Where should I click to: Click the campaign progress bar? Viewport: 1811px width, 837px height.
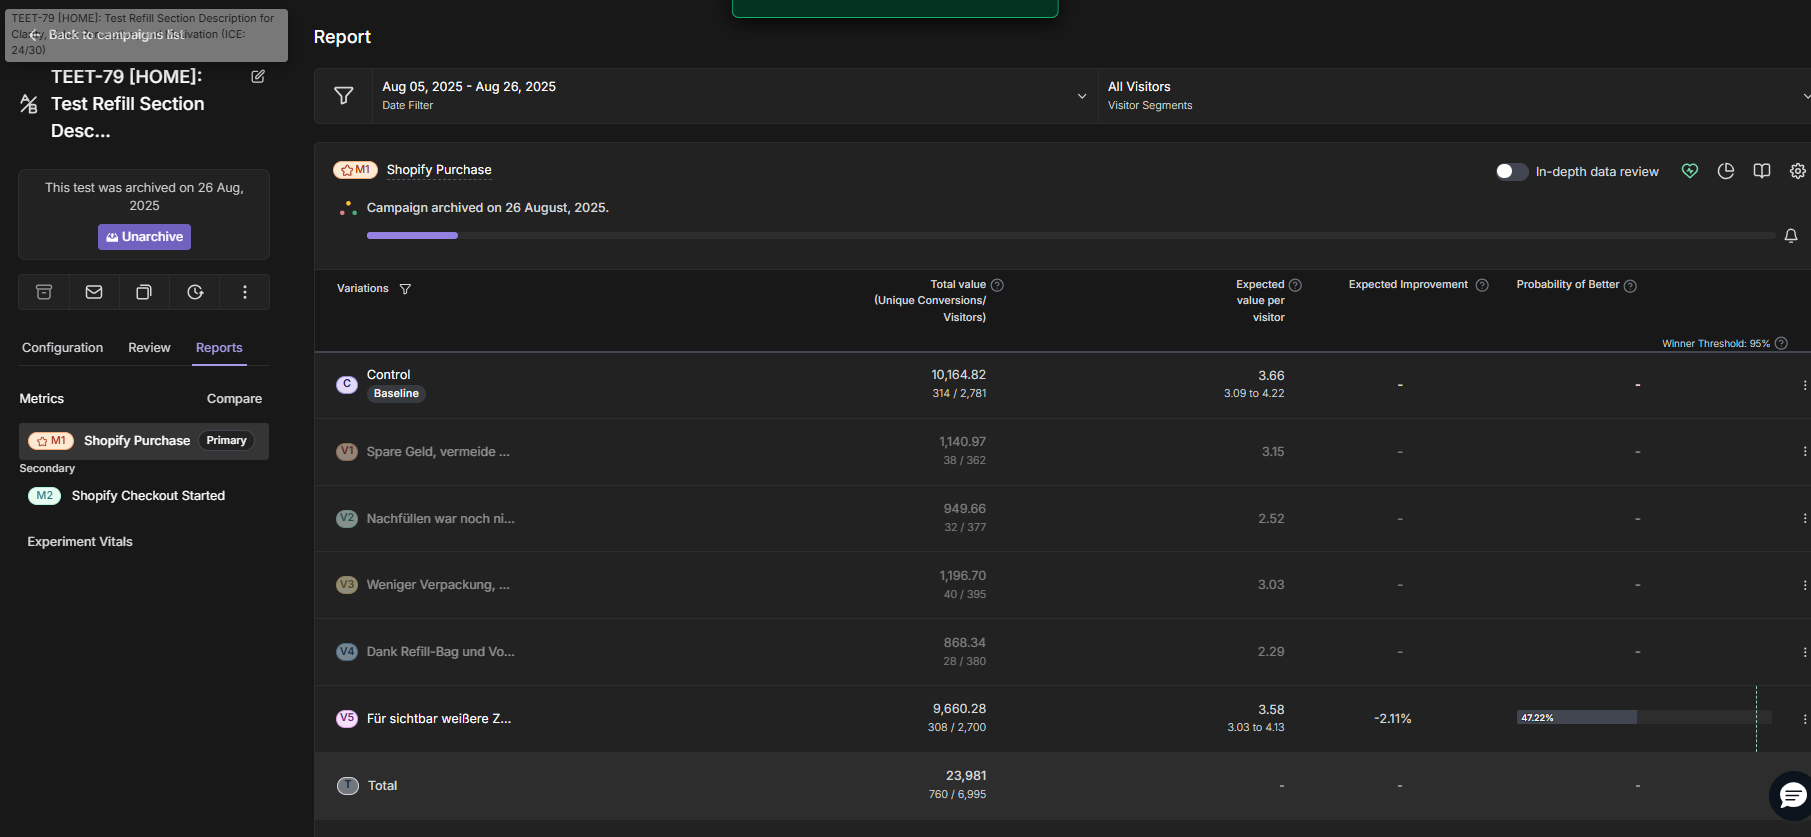tap(1071, 236)
